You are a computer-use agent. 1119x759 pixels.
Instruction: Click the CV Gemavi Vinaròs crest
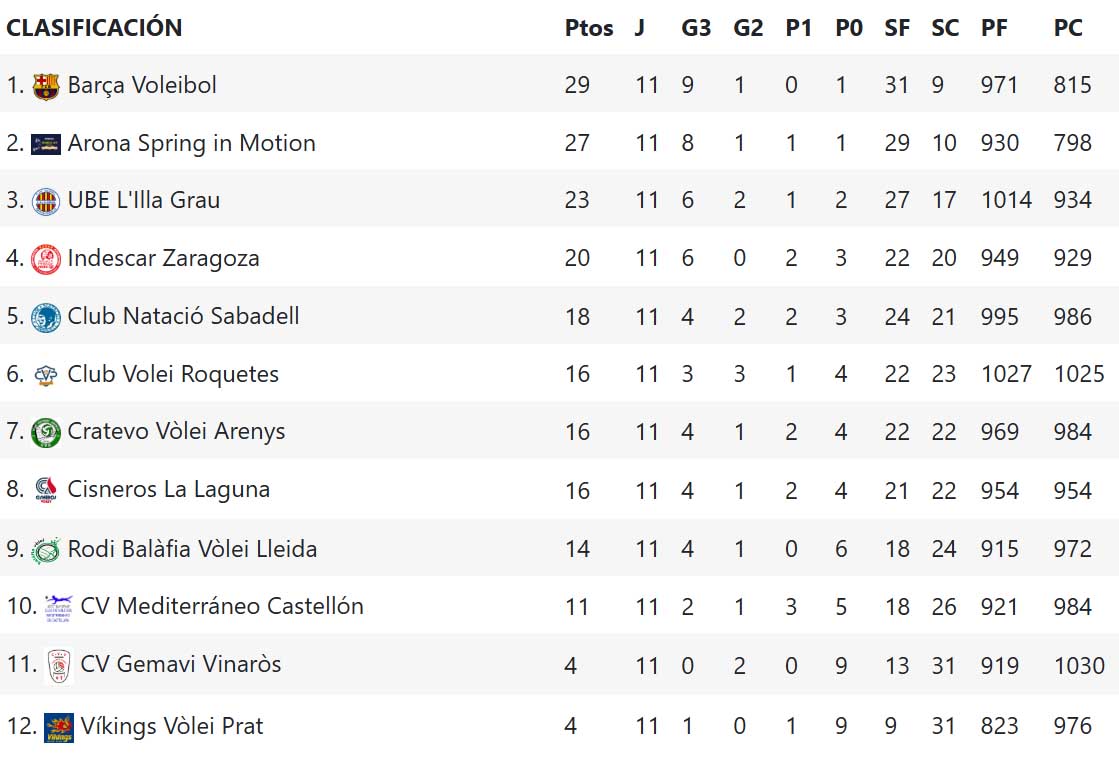[x=59, y=665]
